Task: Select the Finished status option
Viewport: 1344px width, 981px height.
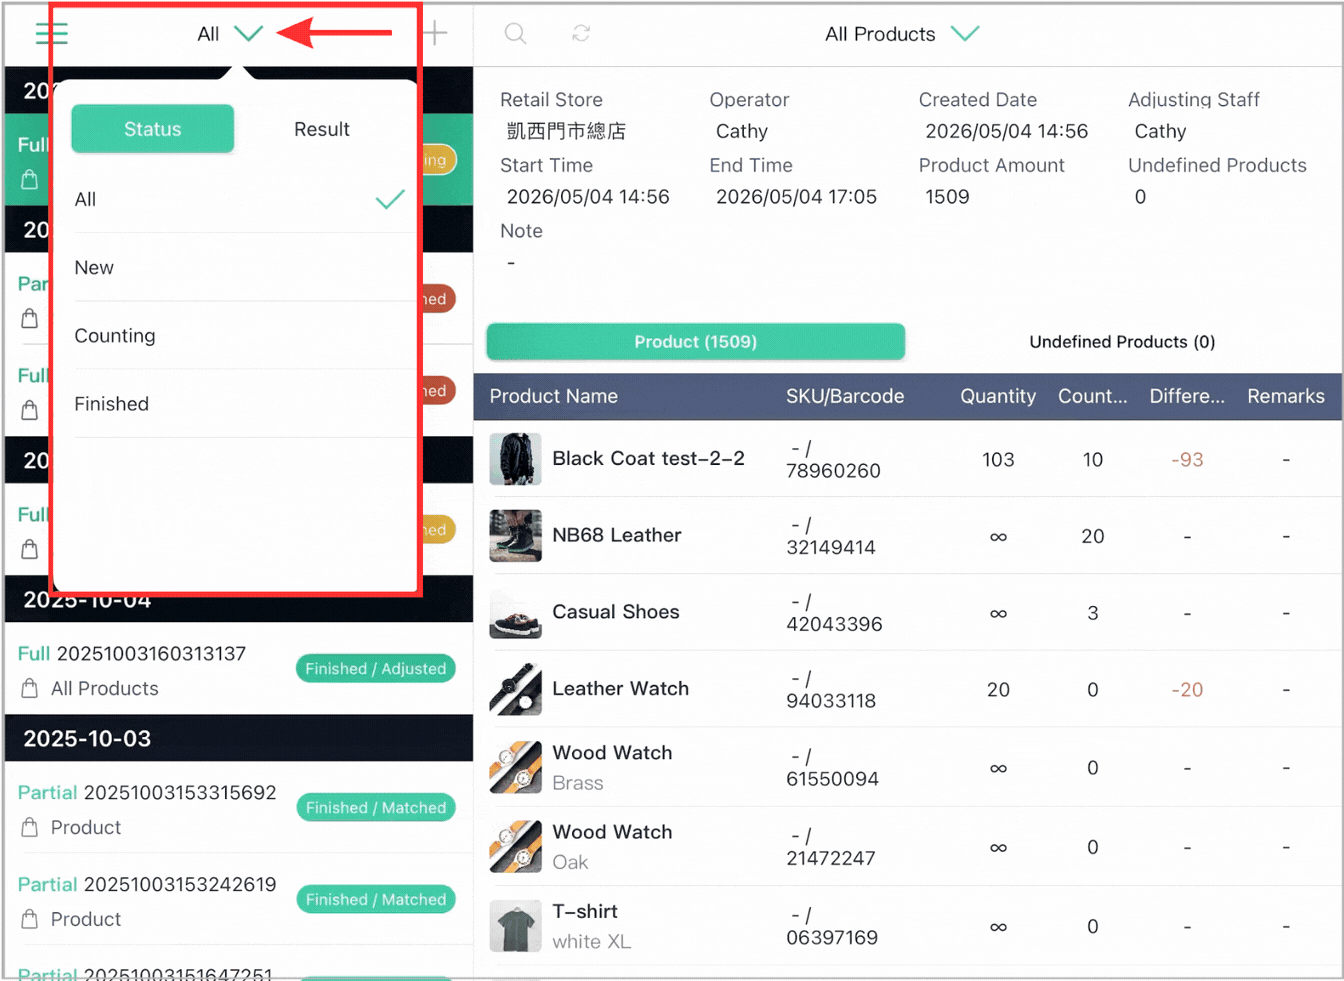Action: [240, 403]
